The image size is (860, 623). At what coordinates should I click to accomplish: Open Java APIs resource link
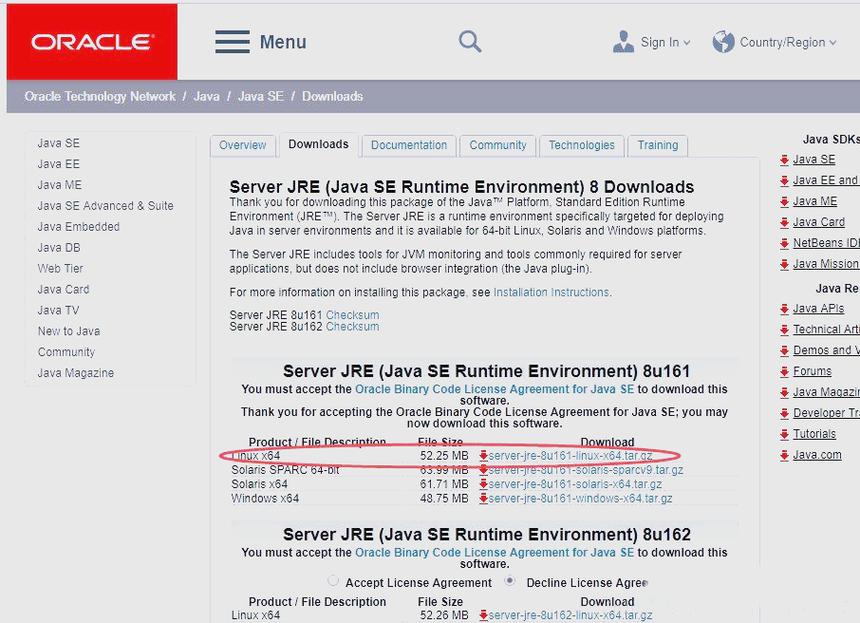(818, 309)
